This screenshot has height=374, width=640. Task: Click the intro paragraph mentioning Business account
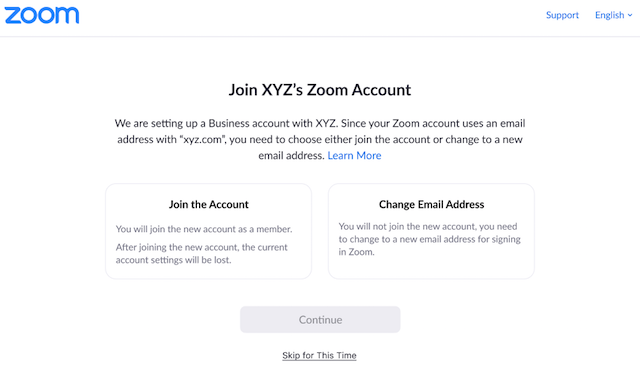(x=320, y=140)
